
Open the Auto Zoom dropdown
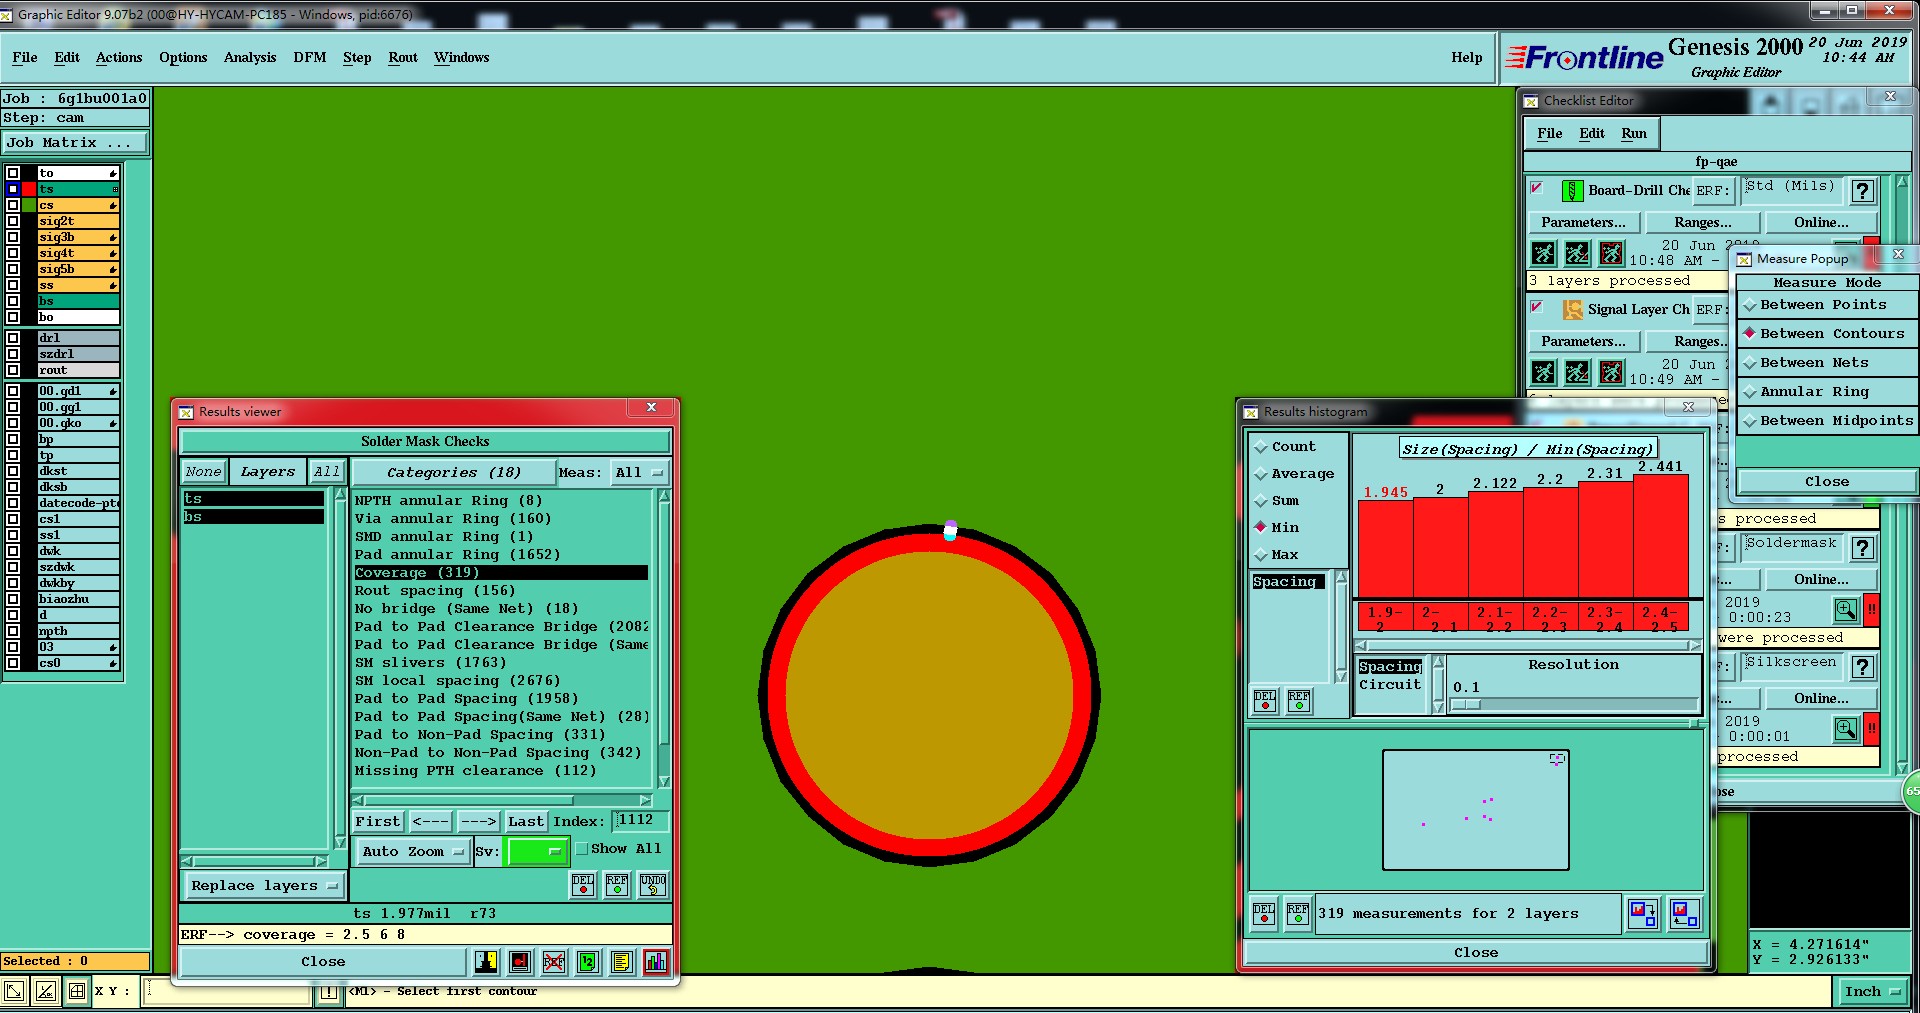(x=413, y=852)
